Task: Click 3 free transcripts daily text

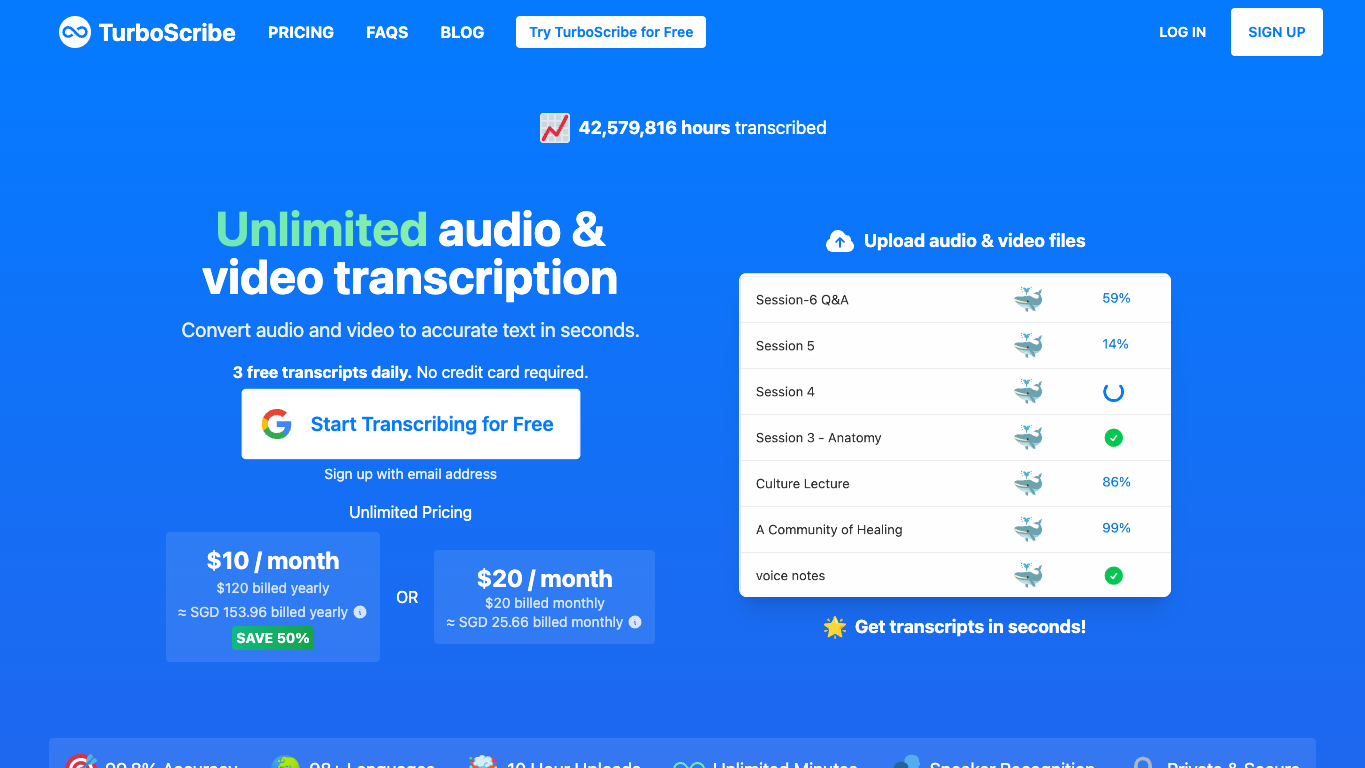Action: (x=322, y=372)
